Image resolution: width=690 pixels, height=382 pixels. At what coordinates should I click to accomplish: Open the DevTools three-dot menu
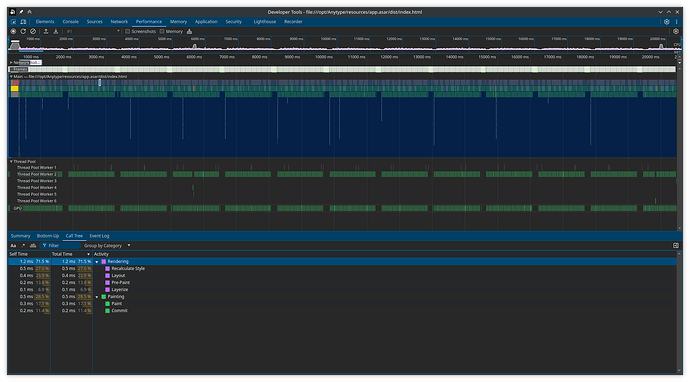pyautogui.click(x=676, y=22)
